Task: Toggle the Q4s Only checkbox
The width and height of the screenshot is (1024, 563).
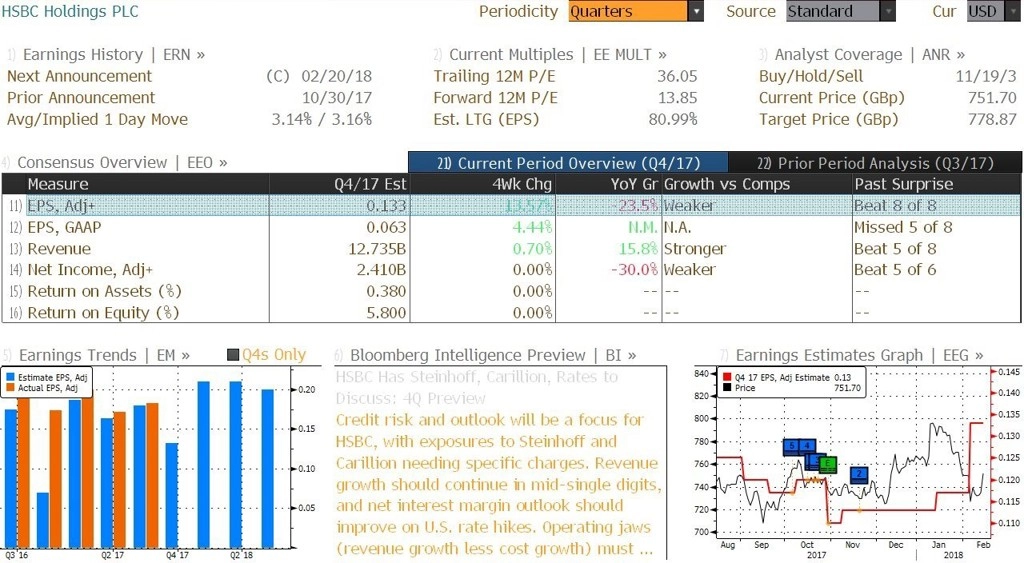Action: tap(232, 355)
